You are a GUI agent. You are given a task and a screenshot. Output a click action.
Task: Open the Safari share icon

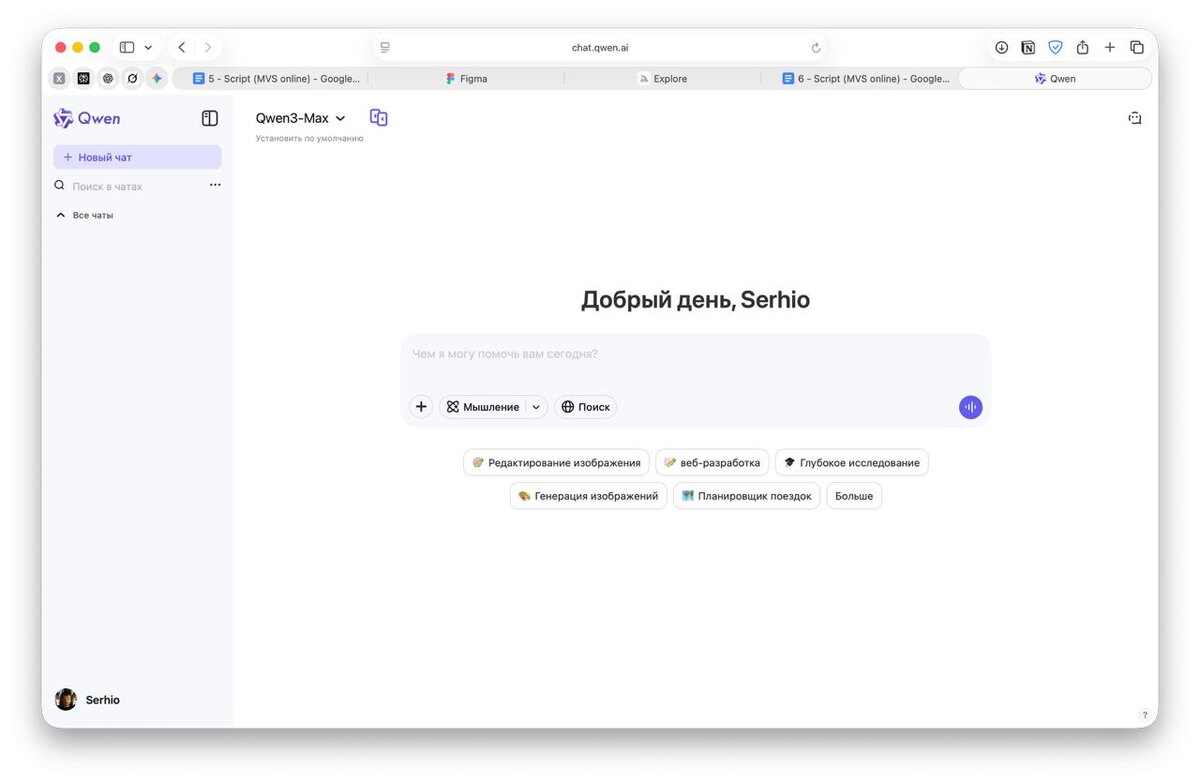(1083, 47)
